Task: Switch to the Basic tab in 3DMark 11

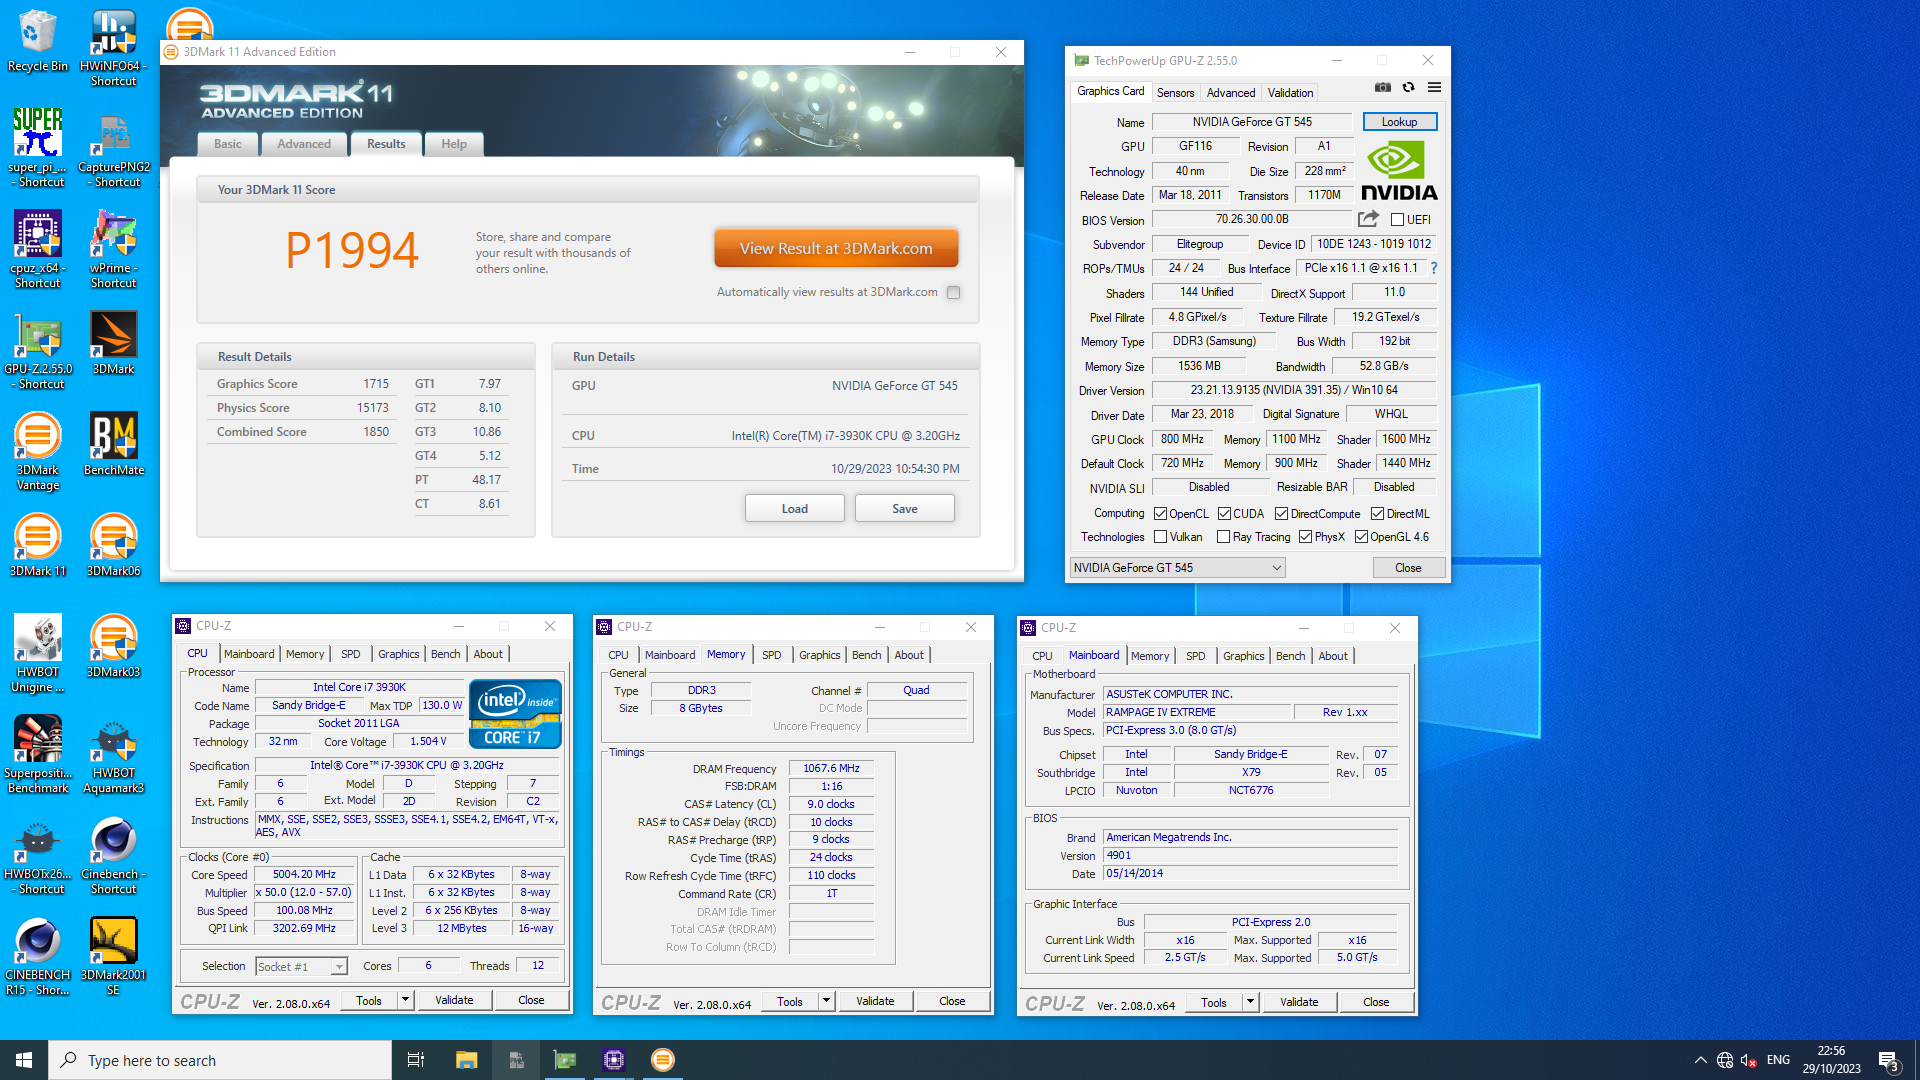Action: click(227, 144)
